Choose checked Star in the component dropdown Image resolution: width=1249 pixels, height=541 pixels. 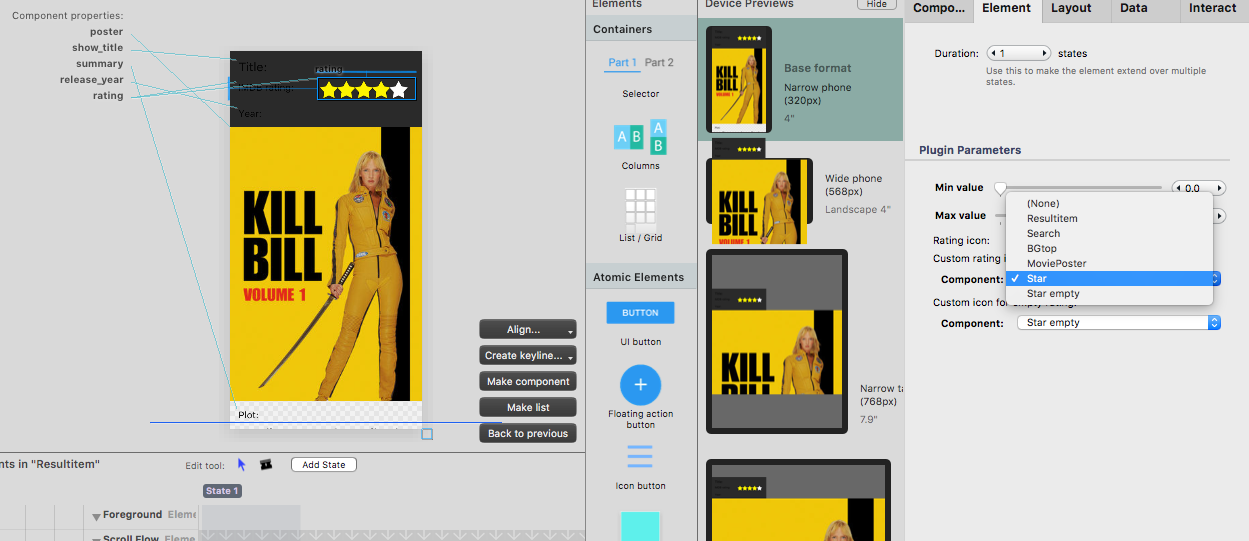[1109, 278]
